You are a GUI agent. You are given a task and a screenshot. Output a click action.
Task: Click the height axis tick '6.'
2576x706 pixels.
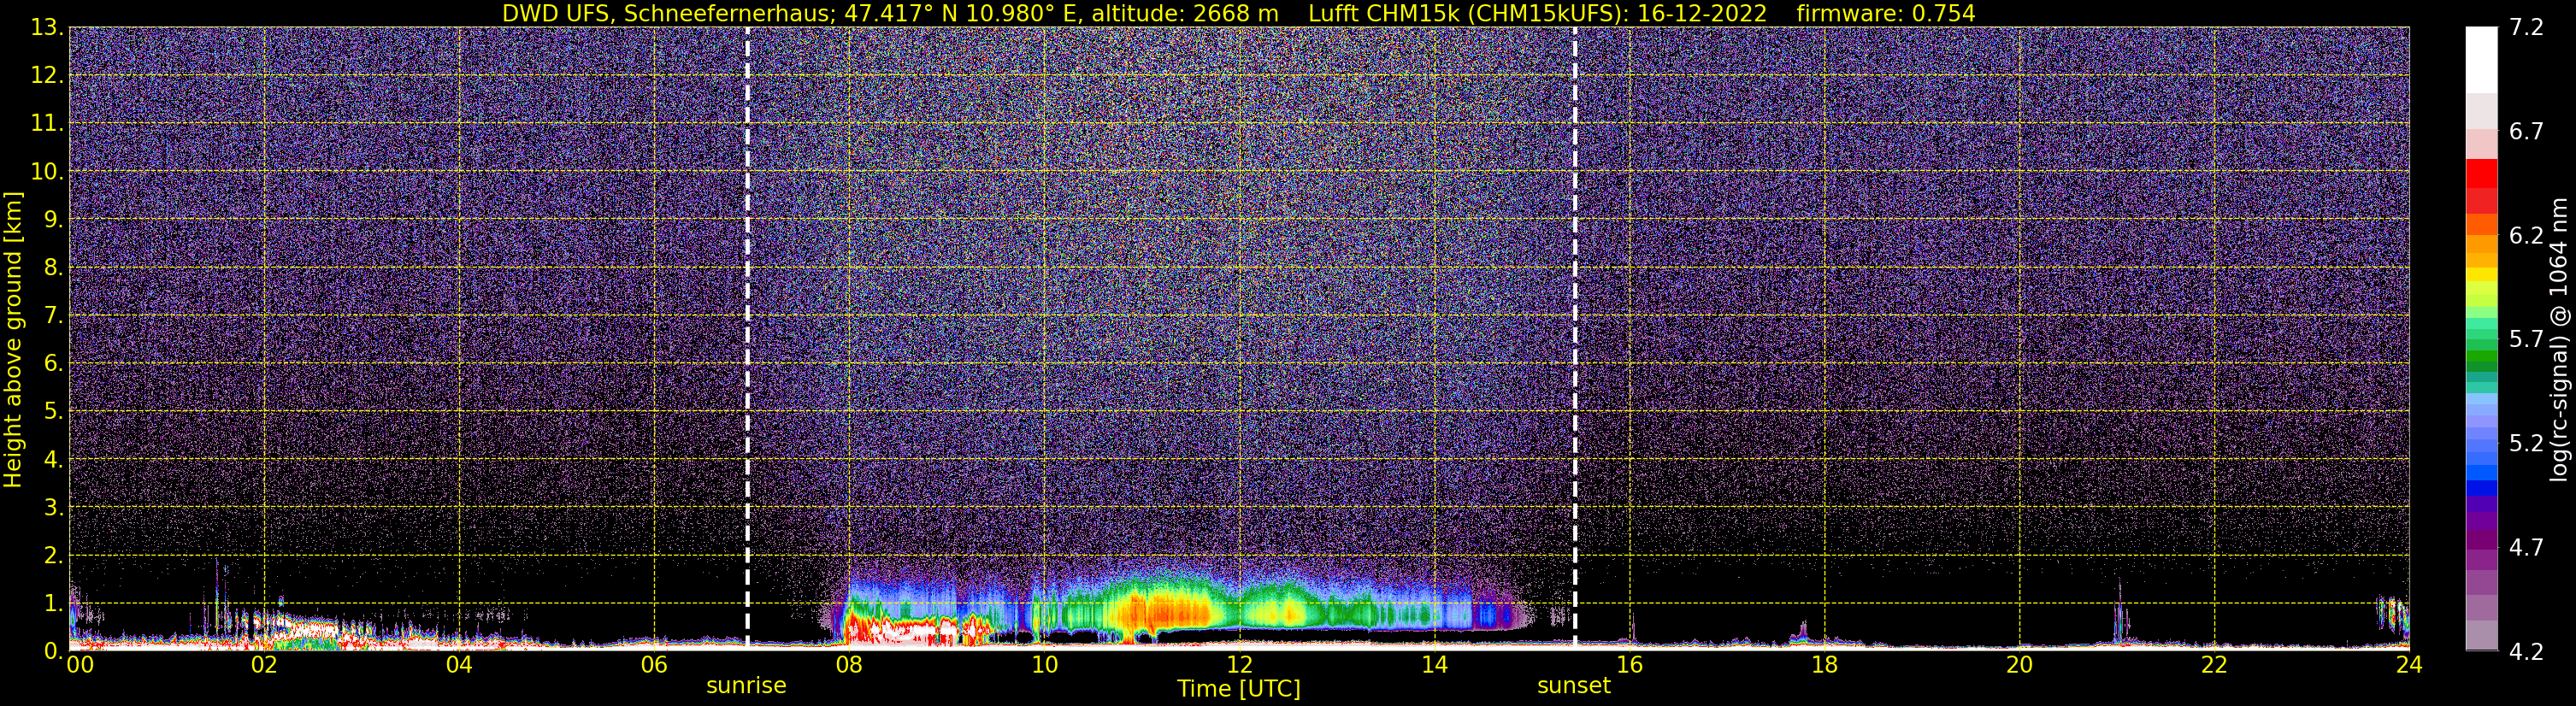[53, 364]
